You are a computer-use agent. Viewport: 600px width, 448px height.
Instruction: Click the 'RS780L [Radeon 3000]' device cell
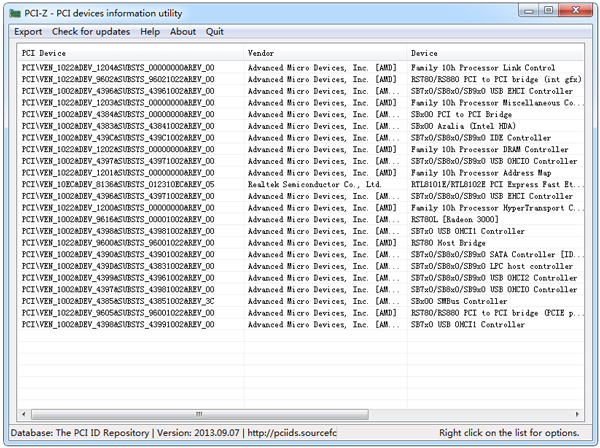coord(455,219)
